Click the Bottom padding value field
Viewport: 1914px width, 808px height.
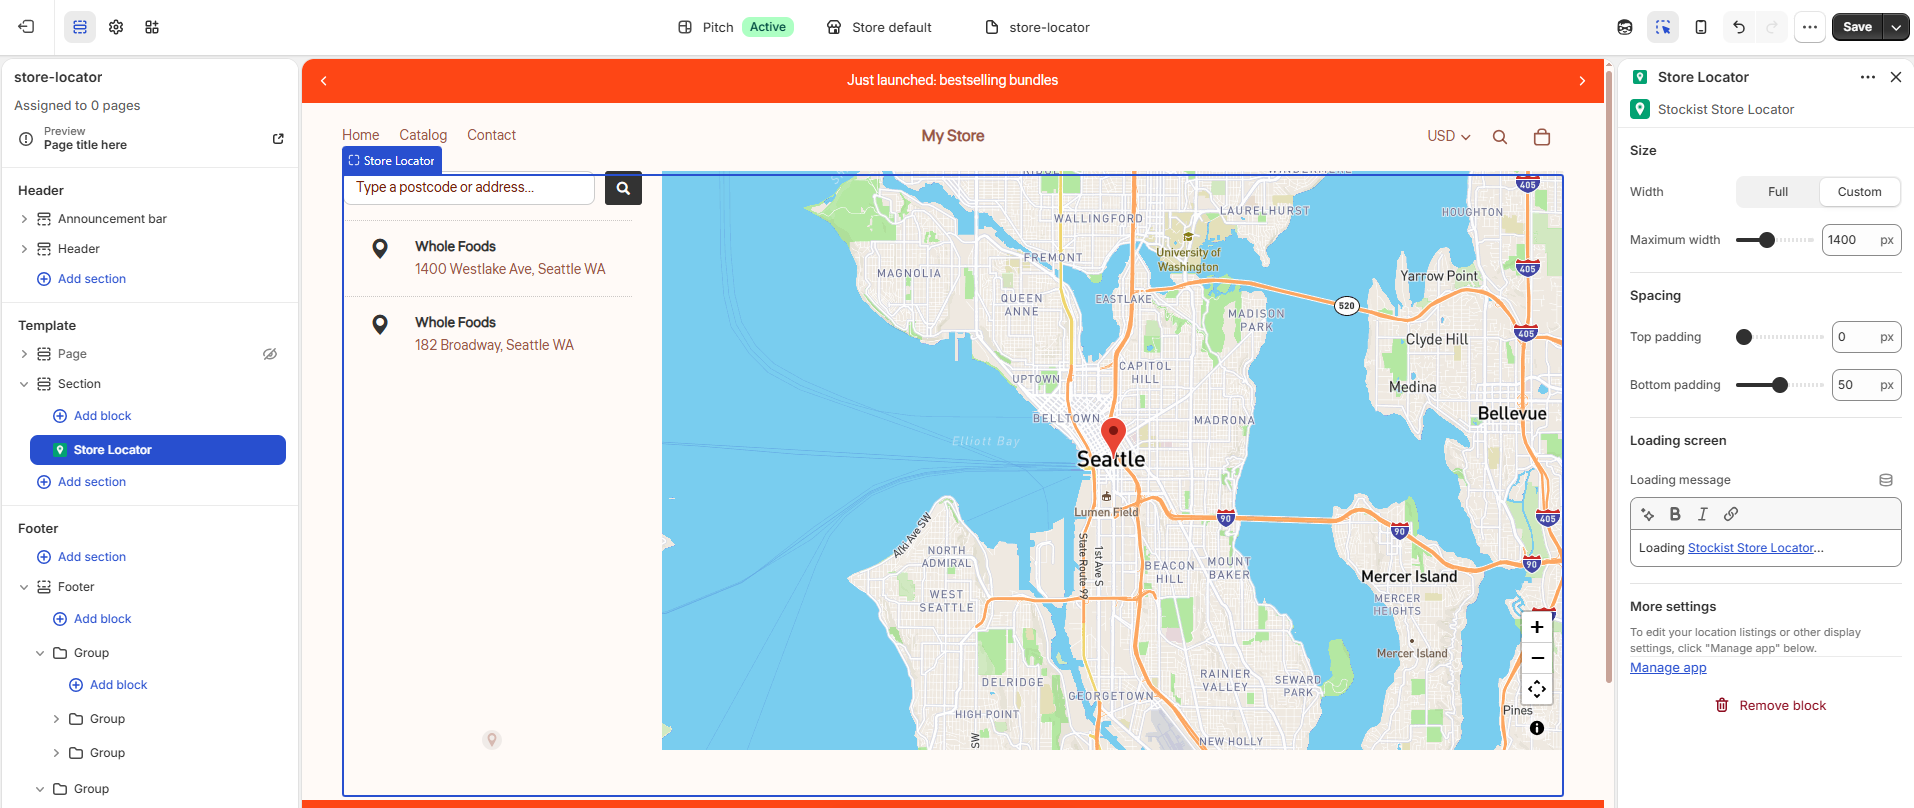pyautogui.click(x=1866, y=385)
